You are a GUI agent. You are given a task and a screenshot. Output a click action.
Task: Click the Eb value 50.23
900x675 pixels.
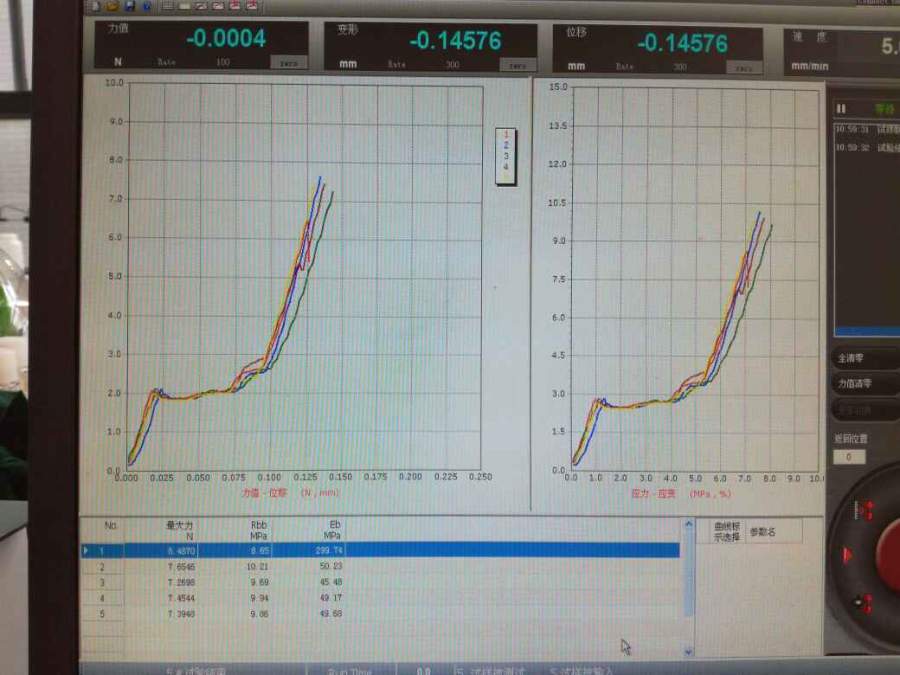(x=331, y=566)
